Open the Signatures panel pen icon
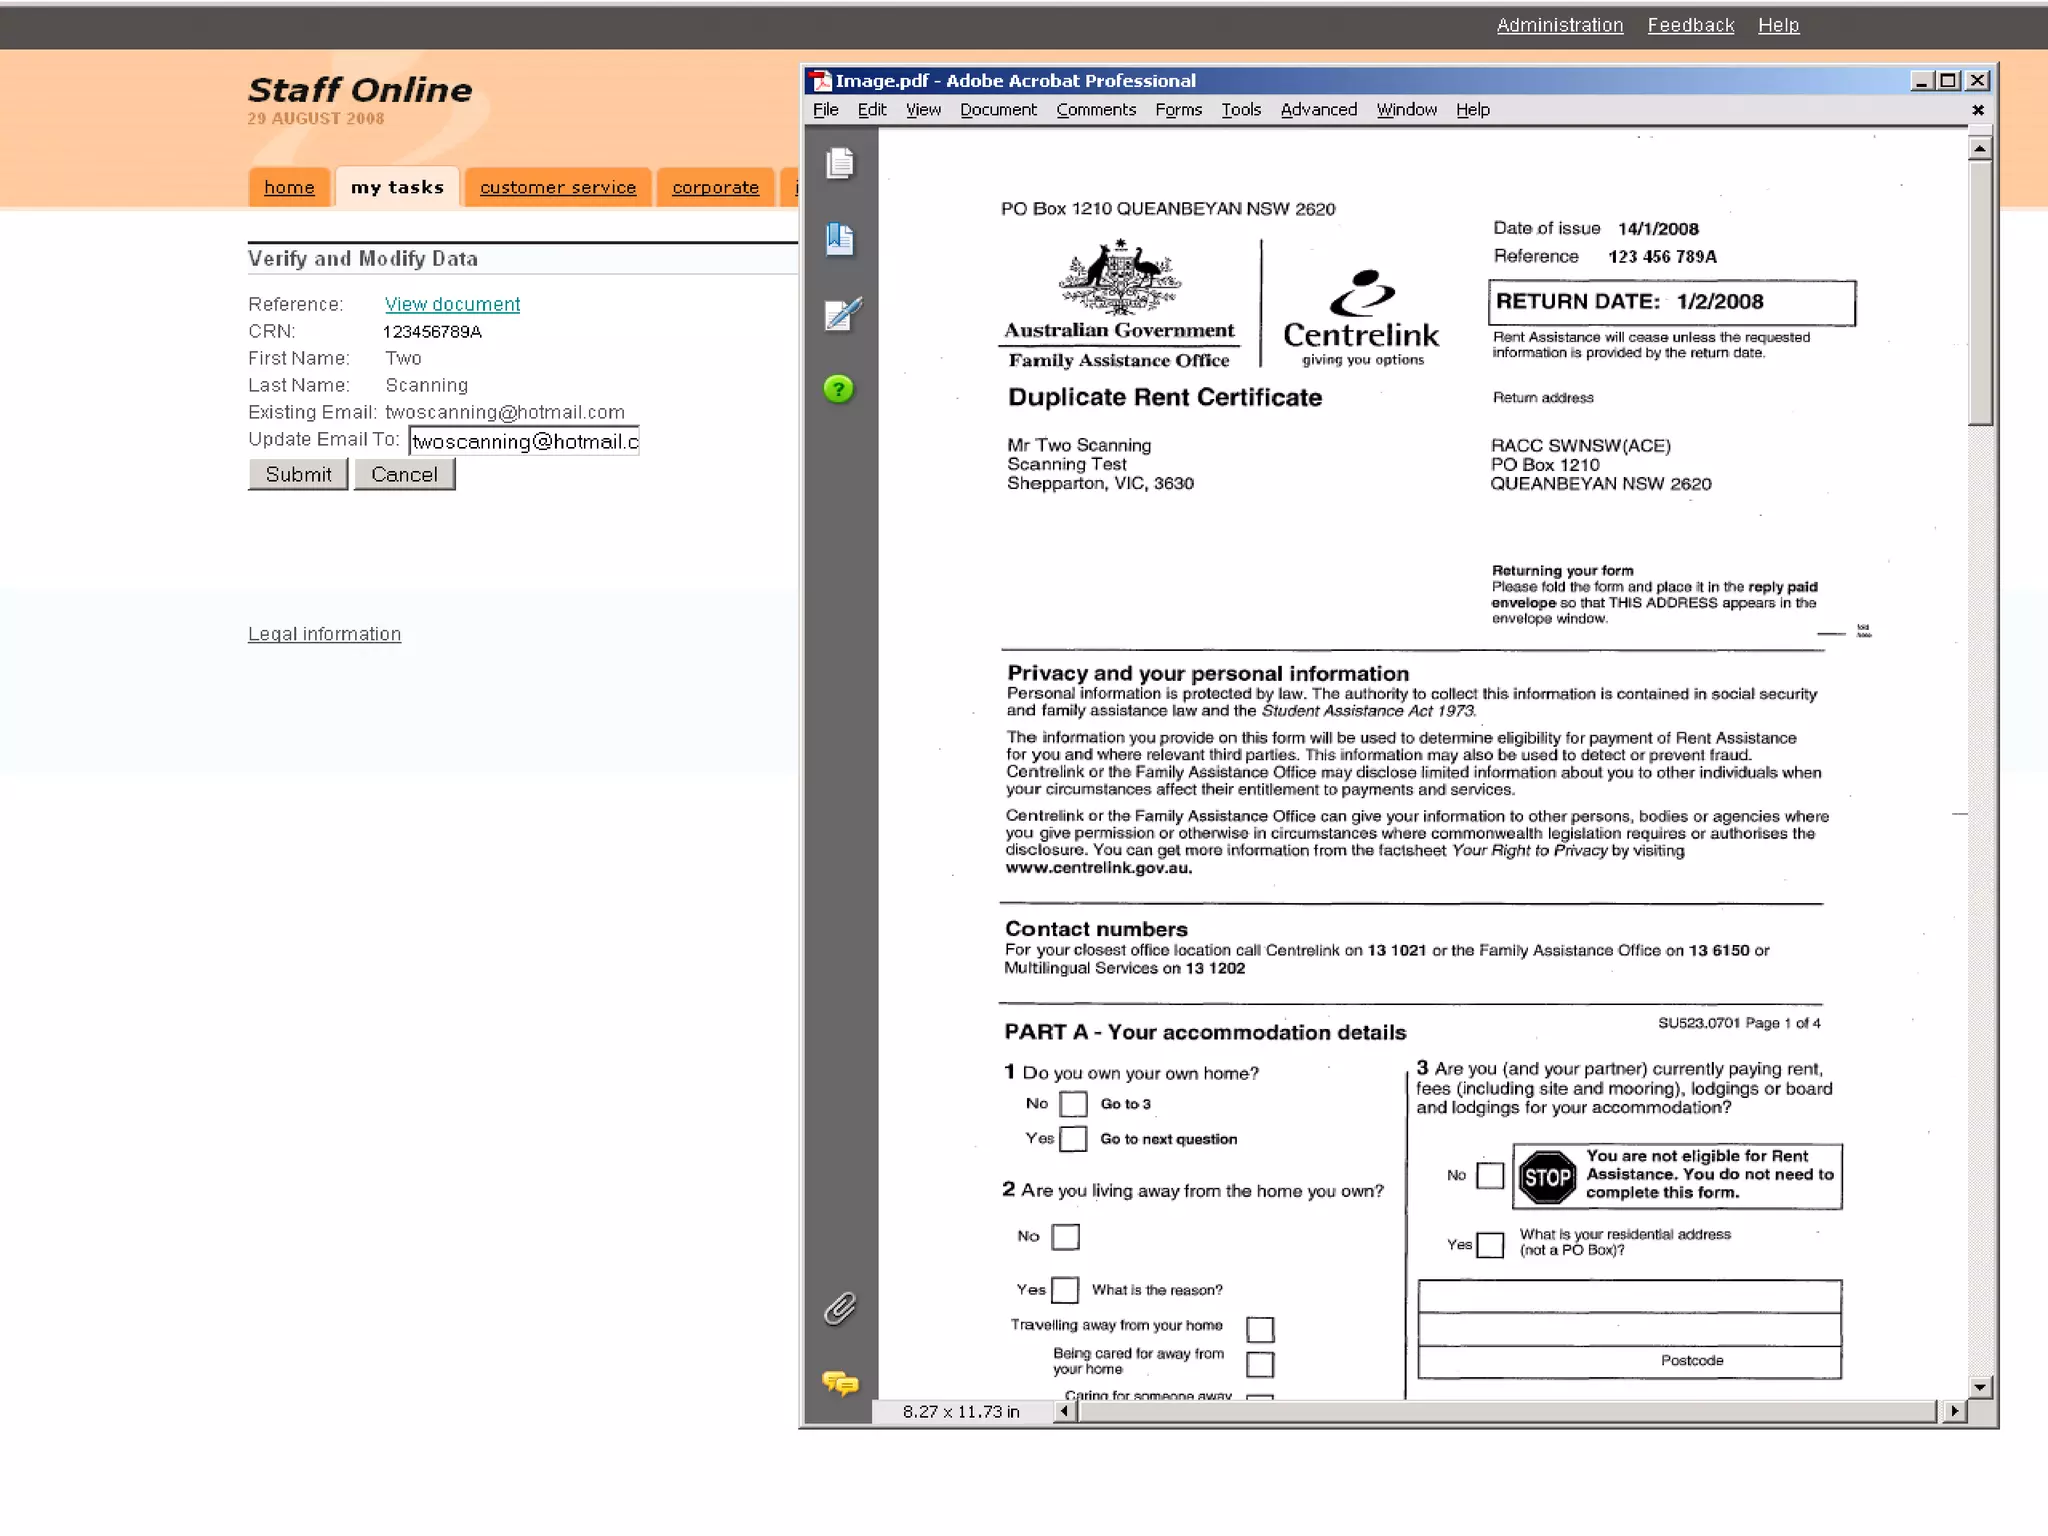Viewport: 2048px width, 1536px height. pos(842,314)
